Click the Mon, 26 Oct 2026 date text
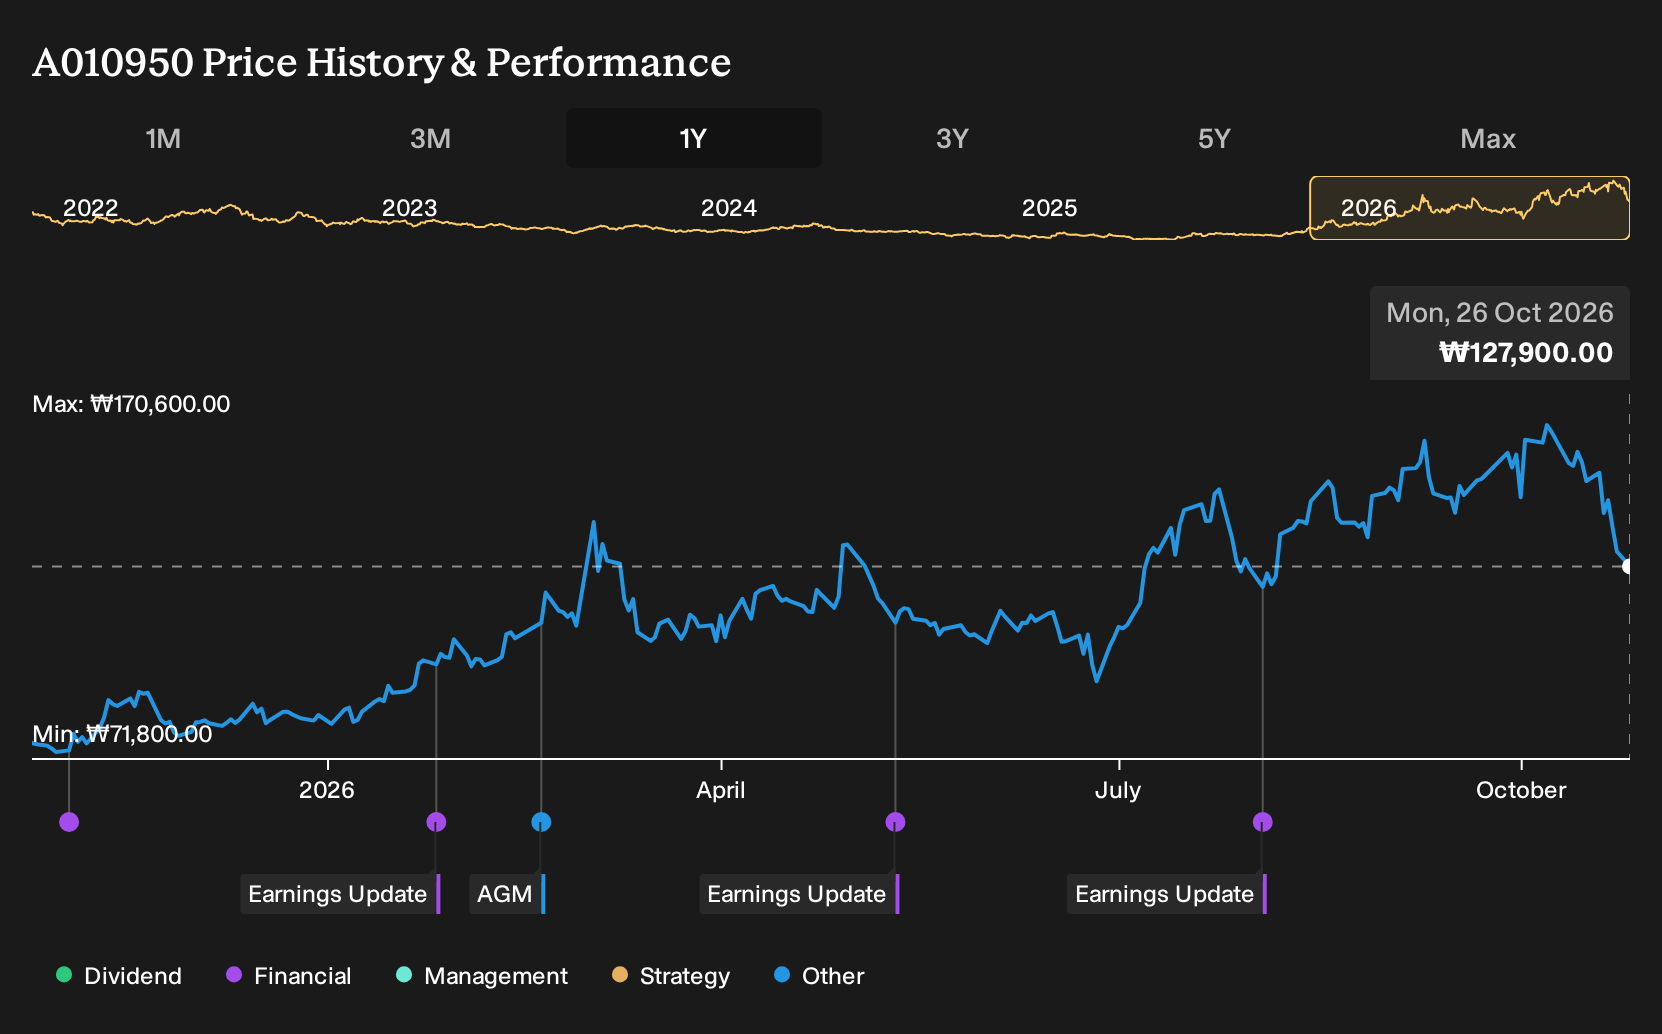Viewport: 1662px width, 1034px height. tap(1500, 313)
